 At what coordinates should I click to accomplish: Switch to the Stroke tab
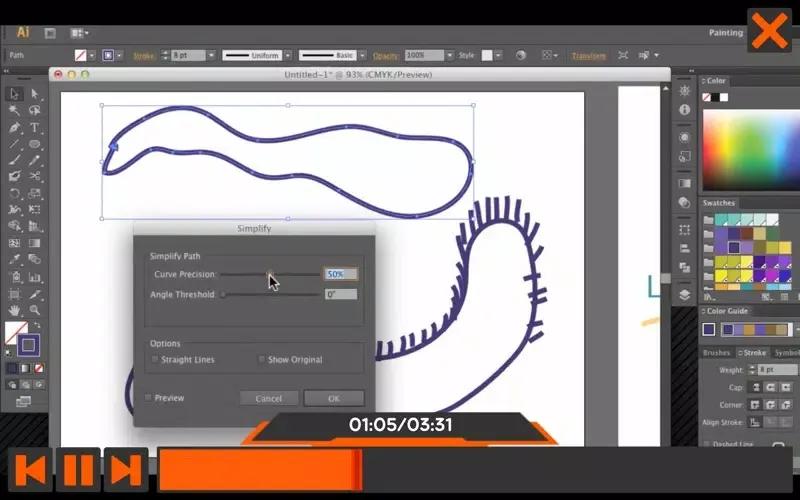point(752,353)
